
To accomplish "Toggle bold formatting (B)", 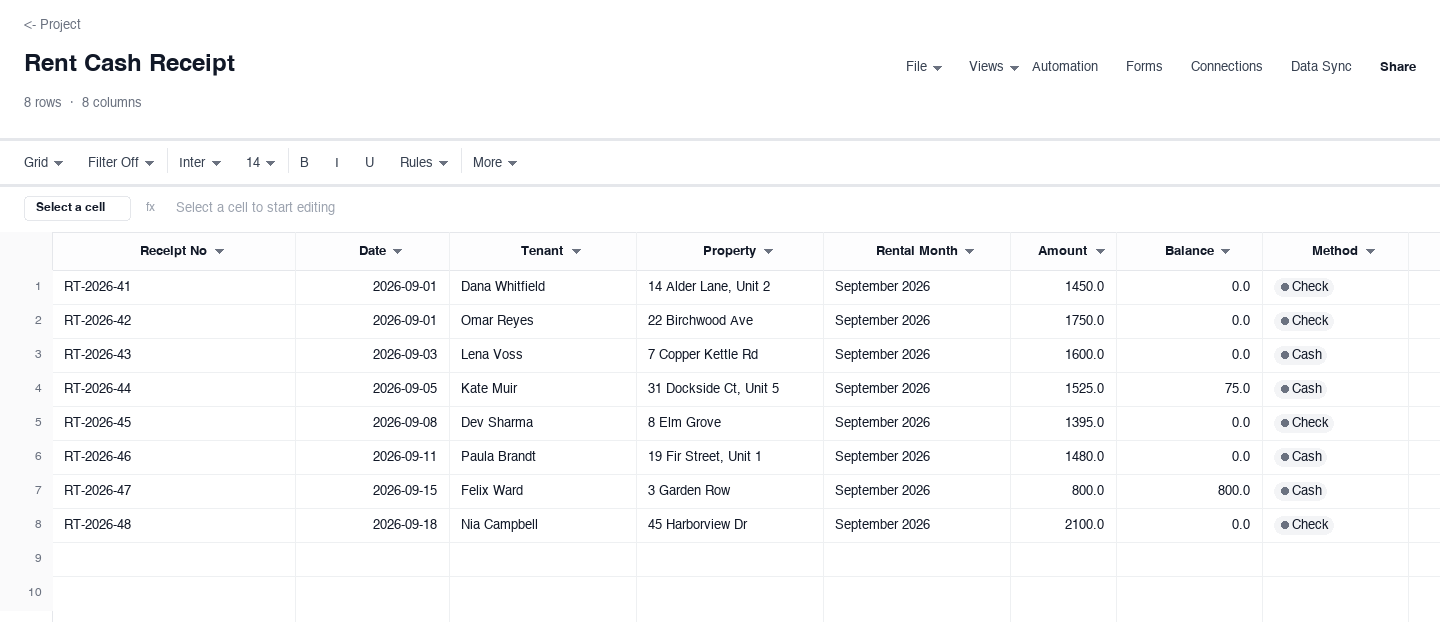I will 304,163.
